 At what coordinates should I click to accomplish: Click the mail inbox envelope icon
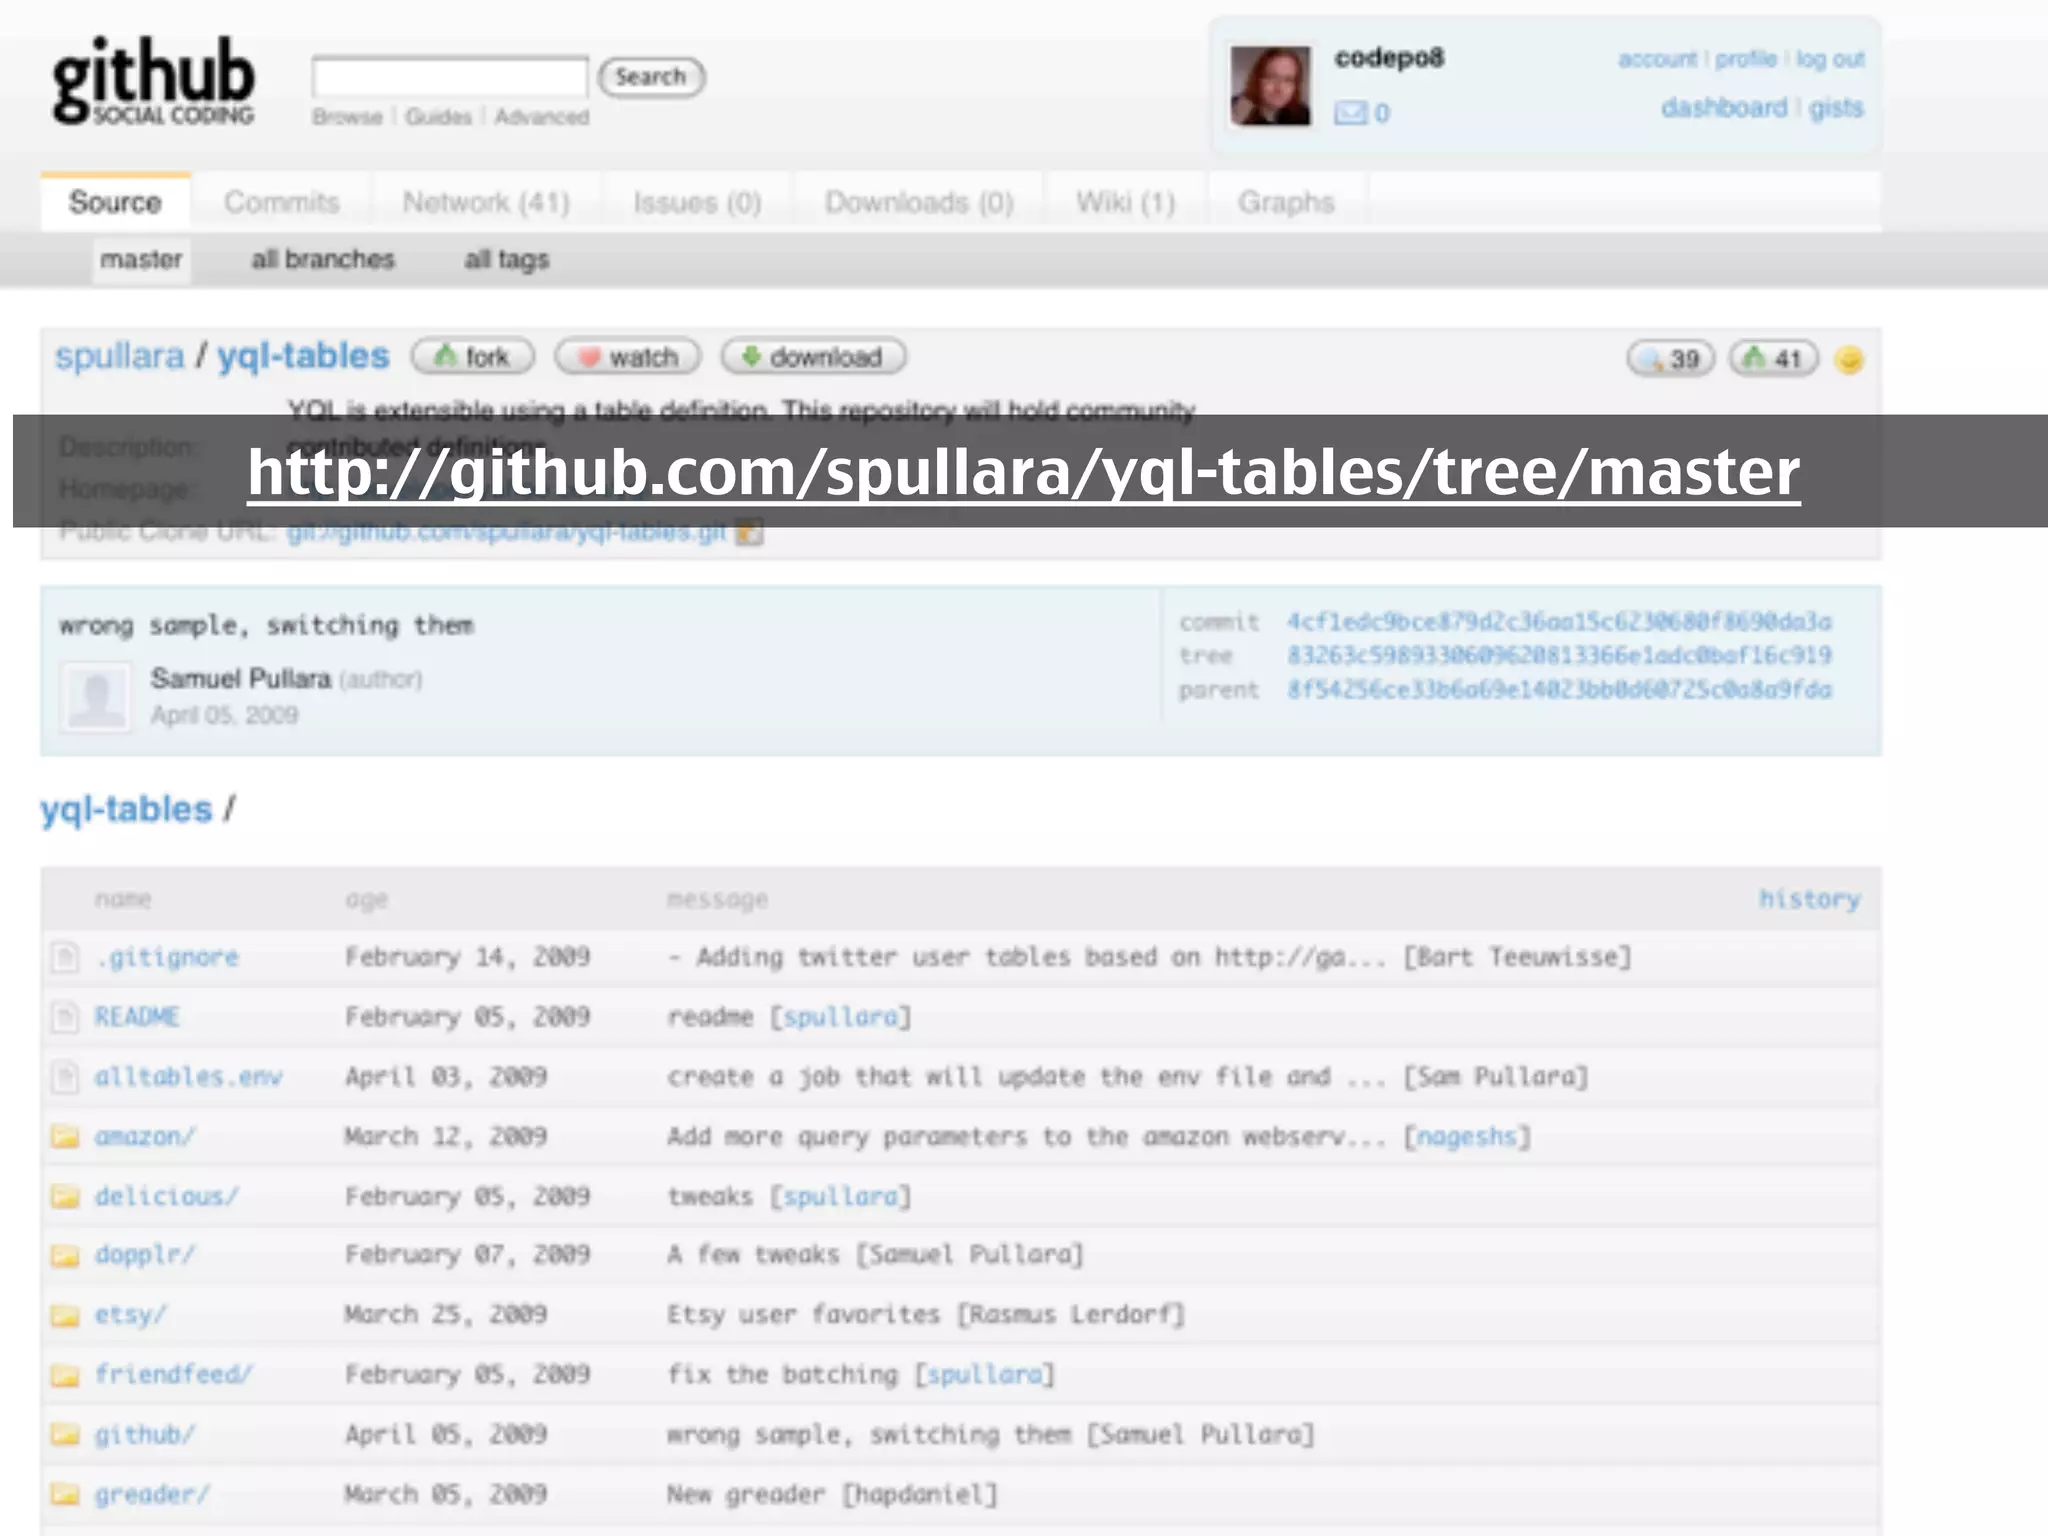tap(1350, 113)
